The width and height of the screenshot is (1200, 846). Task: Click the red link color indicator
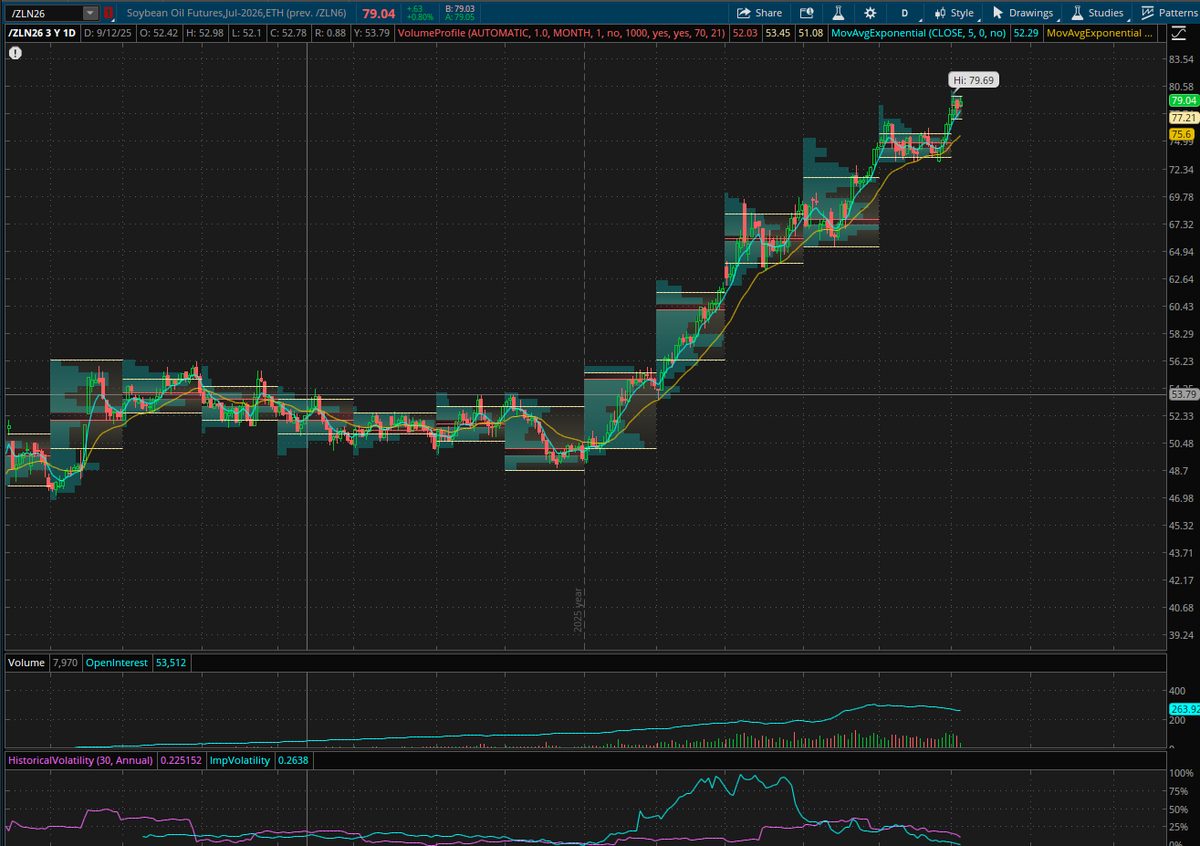[x=108, y=13]
